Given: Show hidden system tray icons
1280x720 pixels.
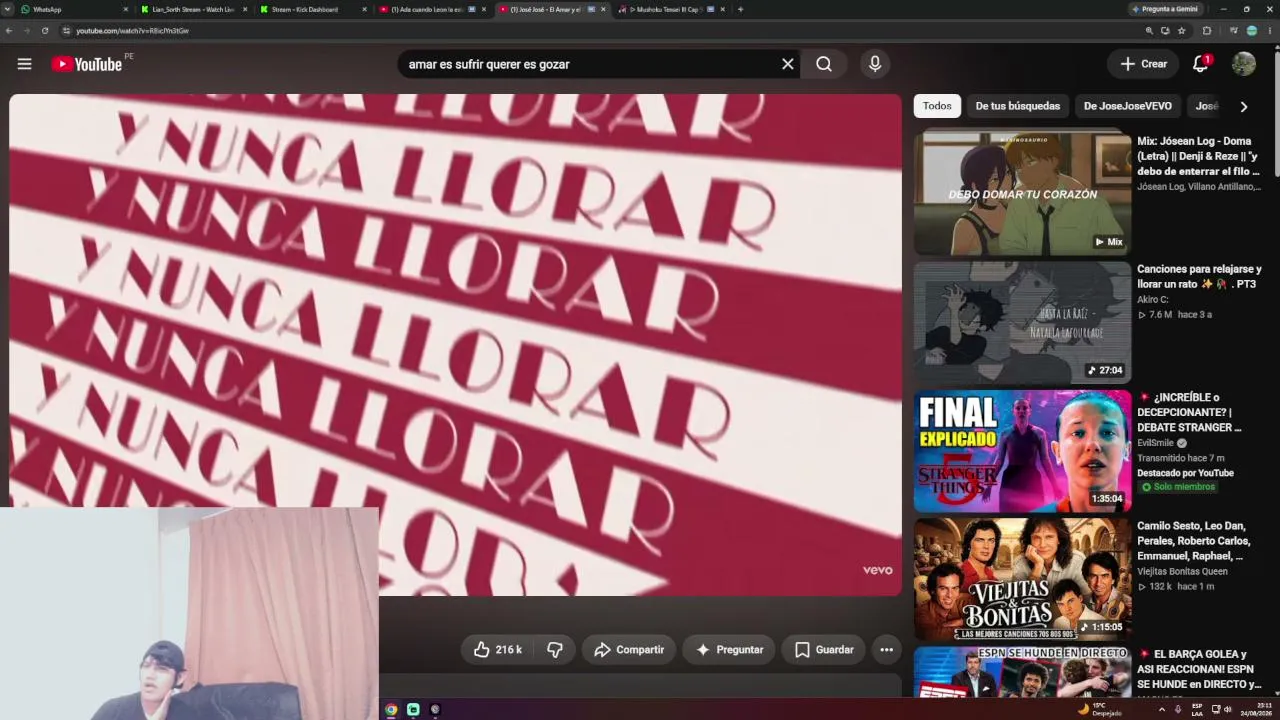Looking at the screenshot, I should [x=1161, y=710].
